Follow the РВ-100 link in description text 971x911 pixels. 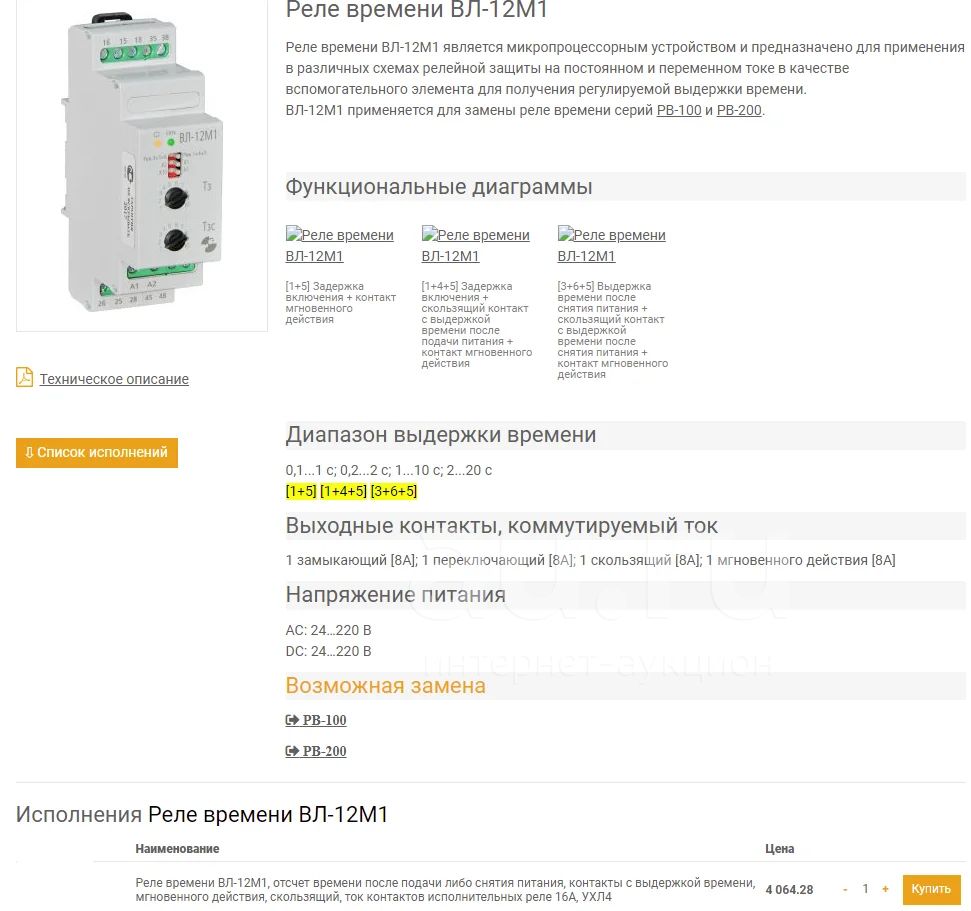click(x=679, y=110)
